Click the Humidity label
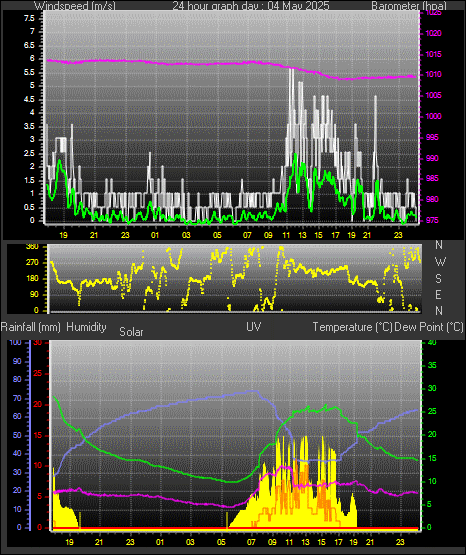 86,327
